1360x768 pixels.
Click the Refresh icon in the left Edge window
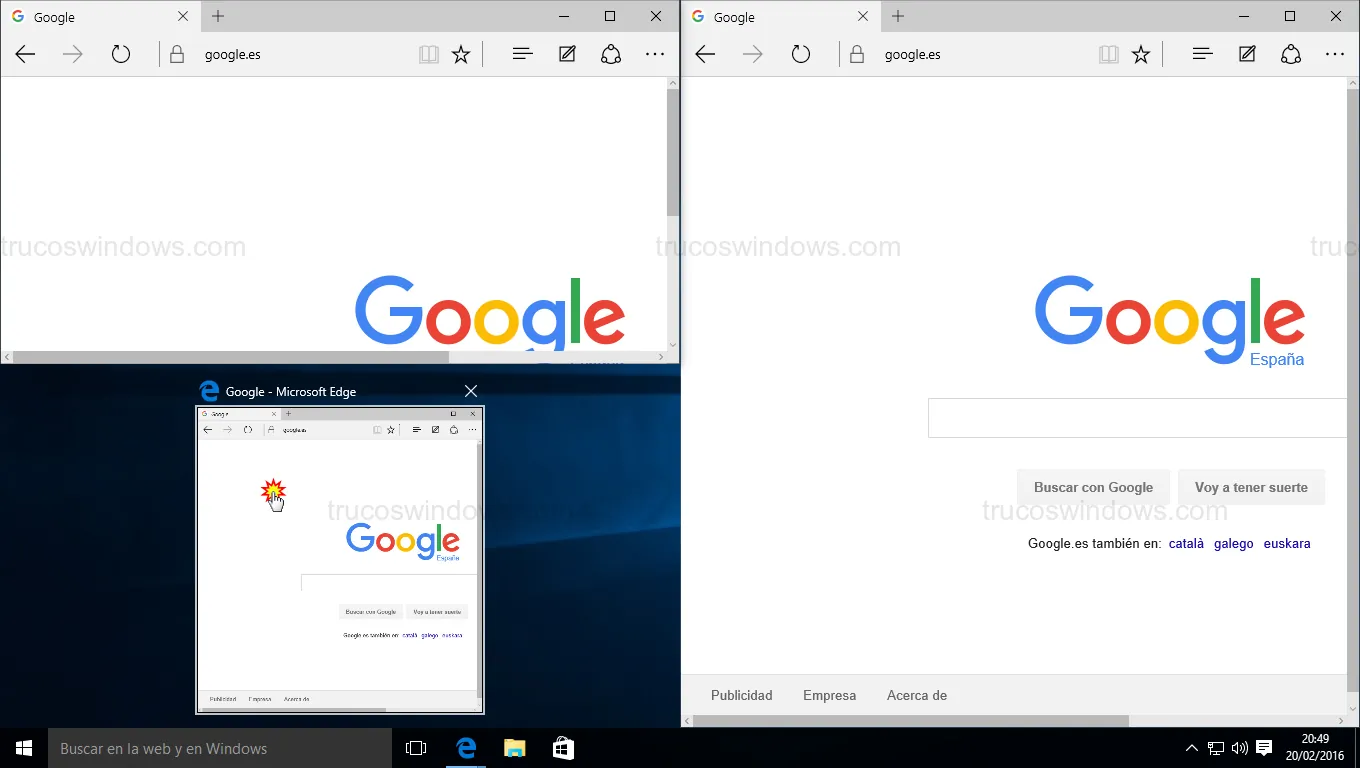click(x=121, y=55)
